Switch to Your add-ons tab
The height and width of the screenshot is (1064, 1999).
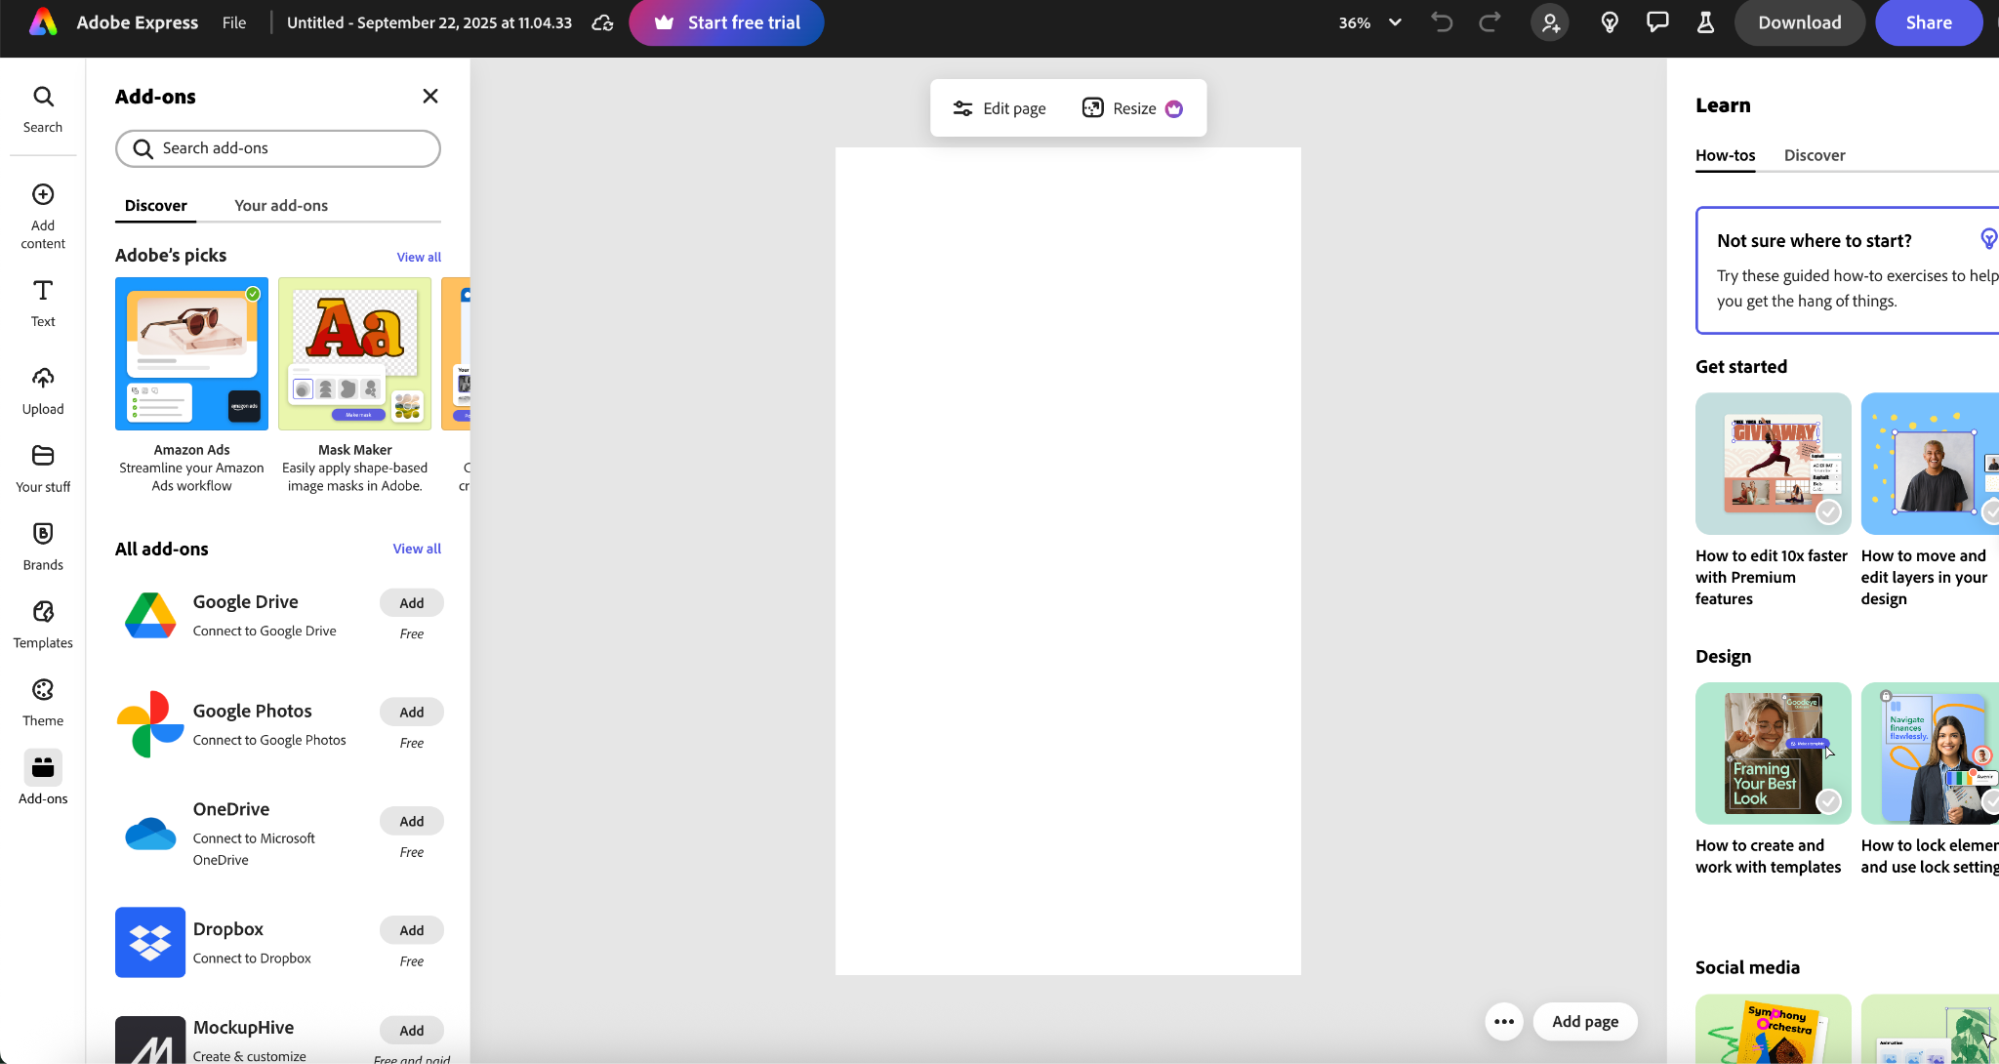(x=281, y=205)
